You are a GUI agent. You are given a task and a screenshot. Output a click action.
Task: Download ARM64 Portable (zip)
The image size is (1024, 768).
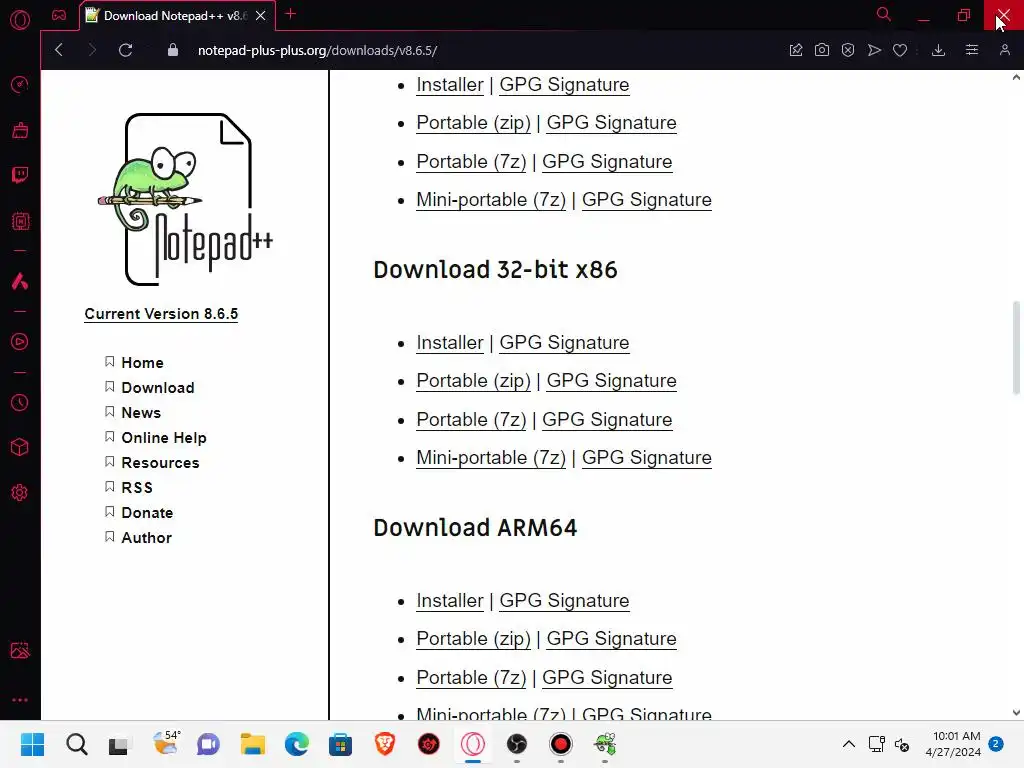point(473,639)
